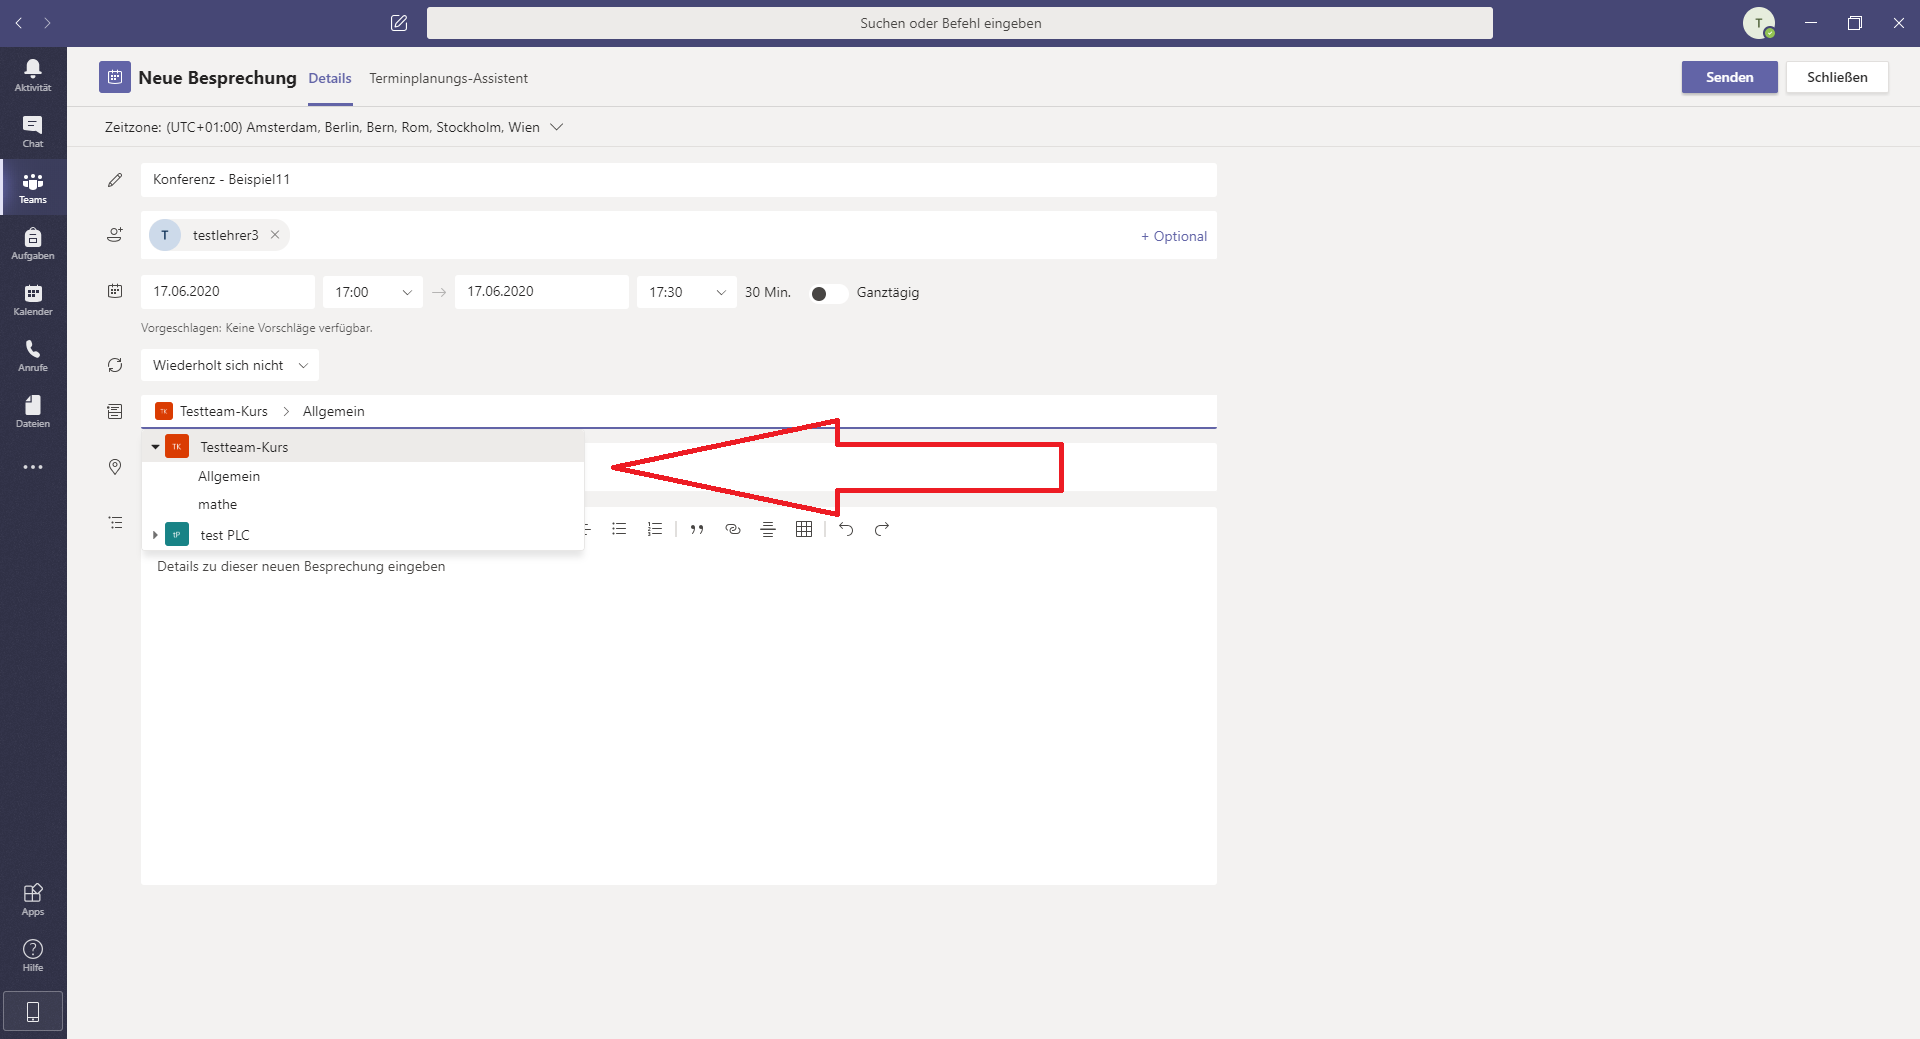
Task: Select the mathe channel from the list
Action: [217, 504]
